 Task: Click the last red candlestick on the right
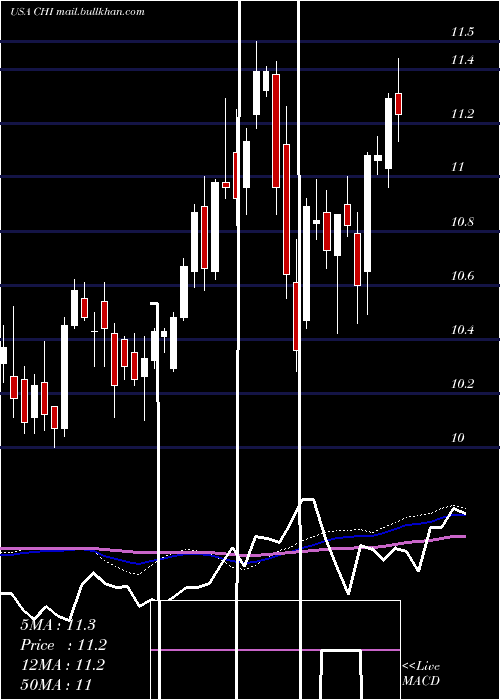(x=398, y=104)
